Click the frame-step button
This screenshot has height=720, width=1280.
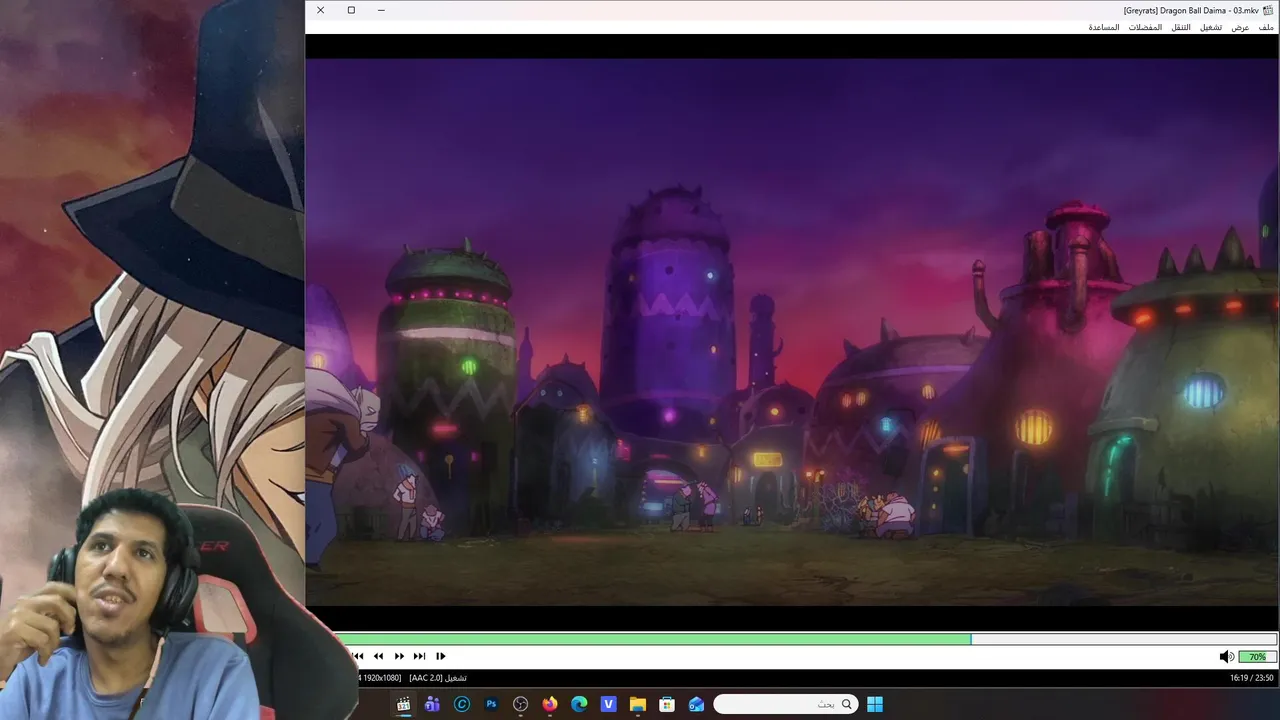click(440, 656)
